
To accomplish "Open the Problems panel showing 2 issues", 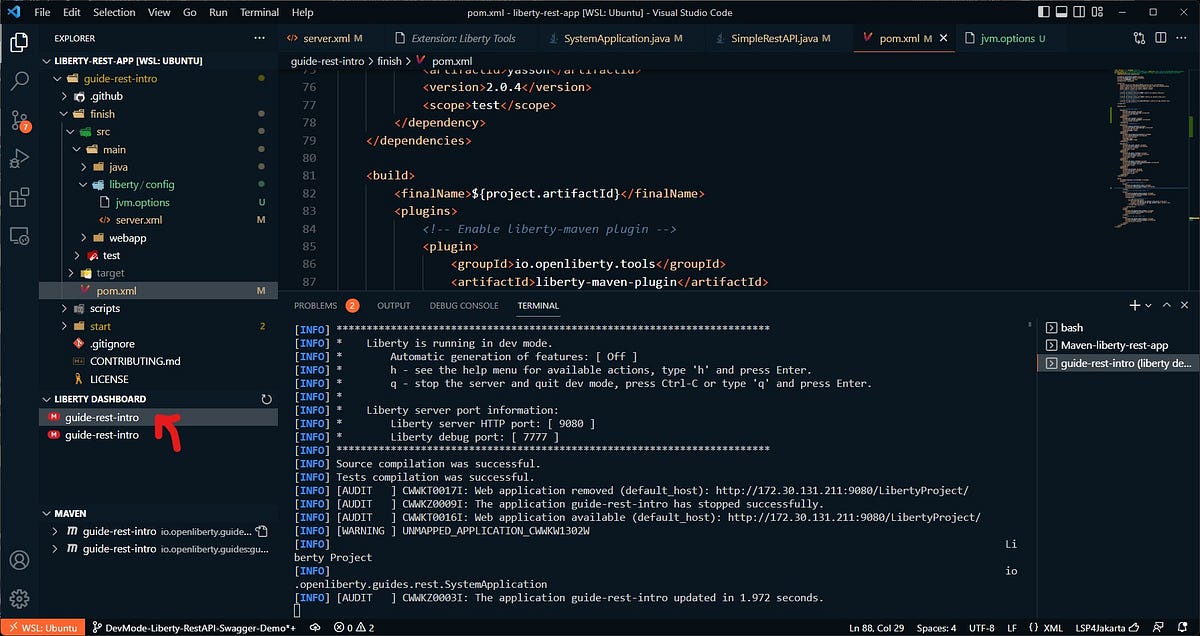I will pyautogui.click(x=315, y=306).
